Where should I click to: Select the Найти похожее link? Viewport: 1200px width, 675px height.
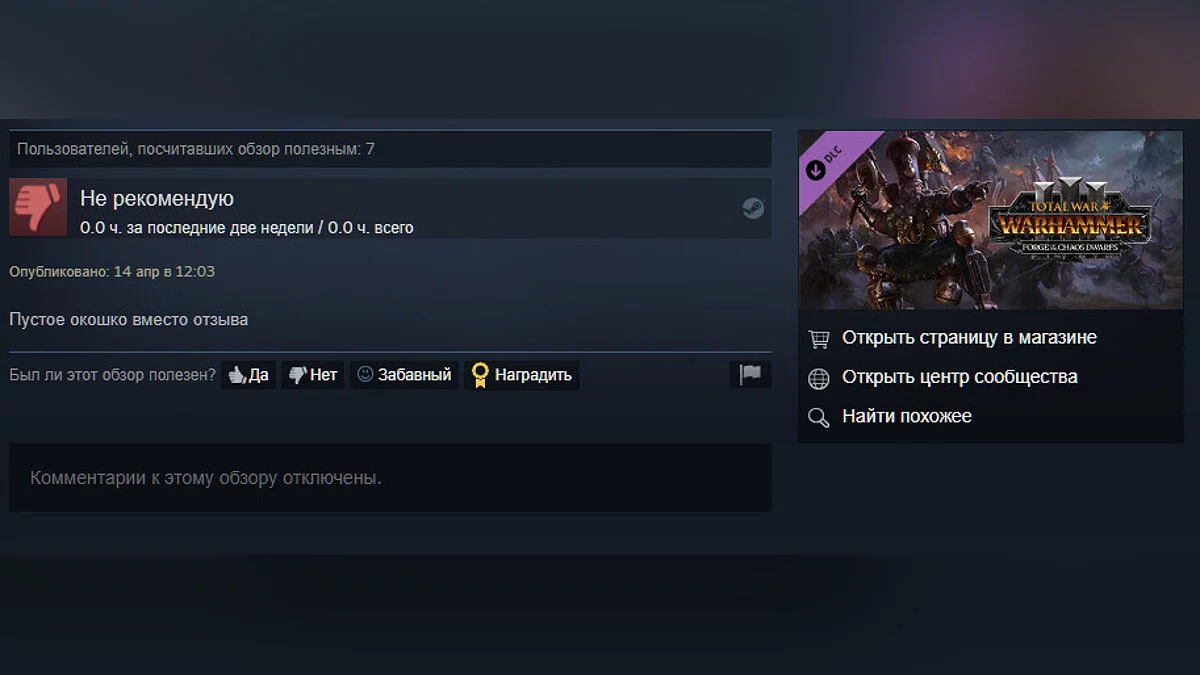907,416
